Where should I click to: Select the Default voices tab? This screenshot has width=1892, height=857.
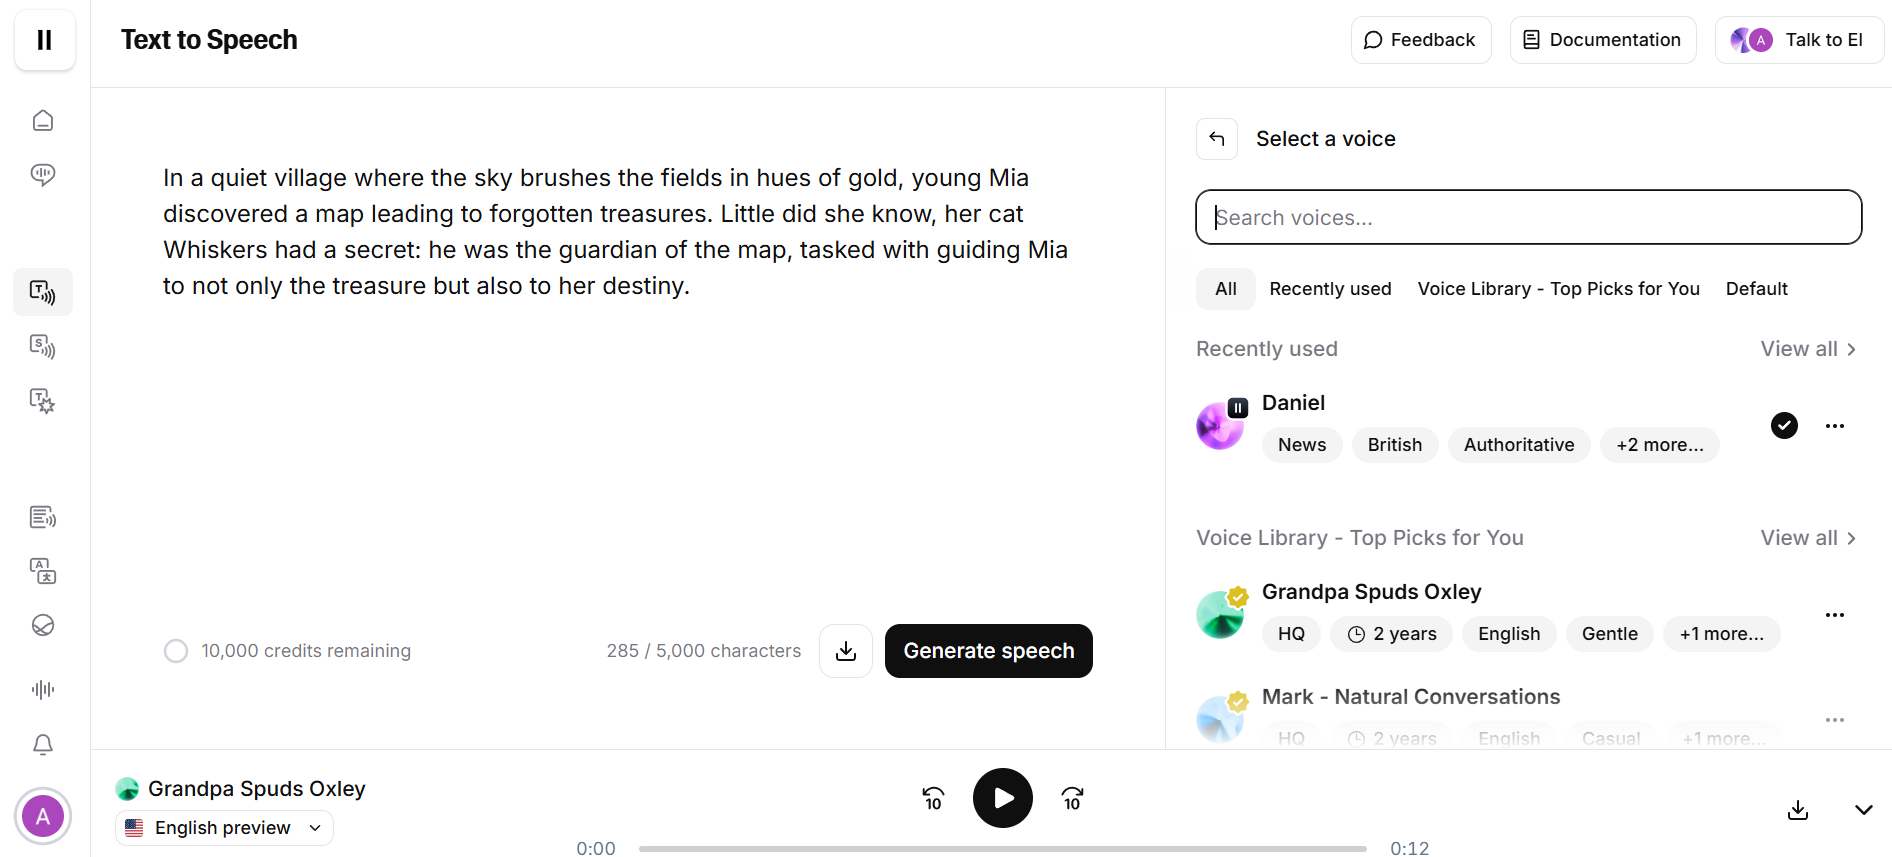coord(1756,289)
